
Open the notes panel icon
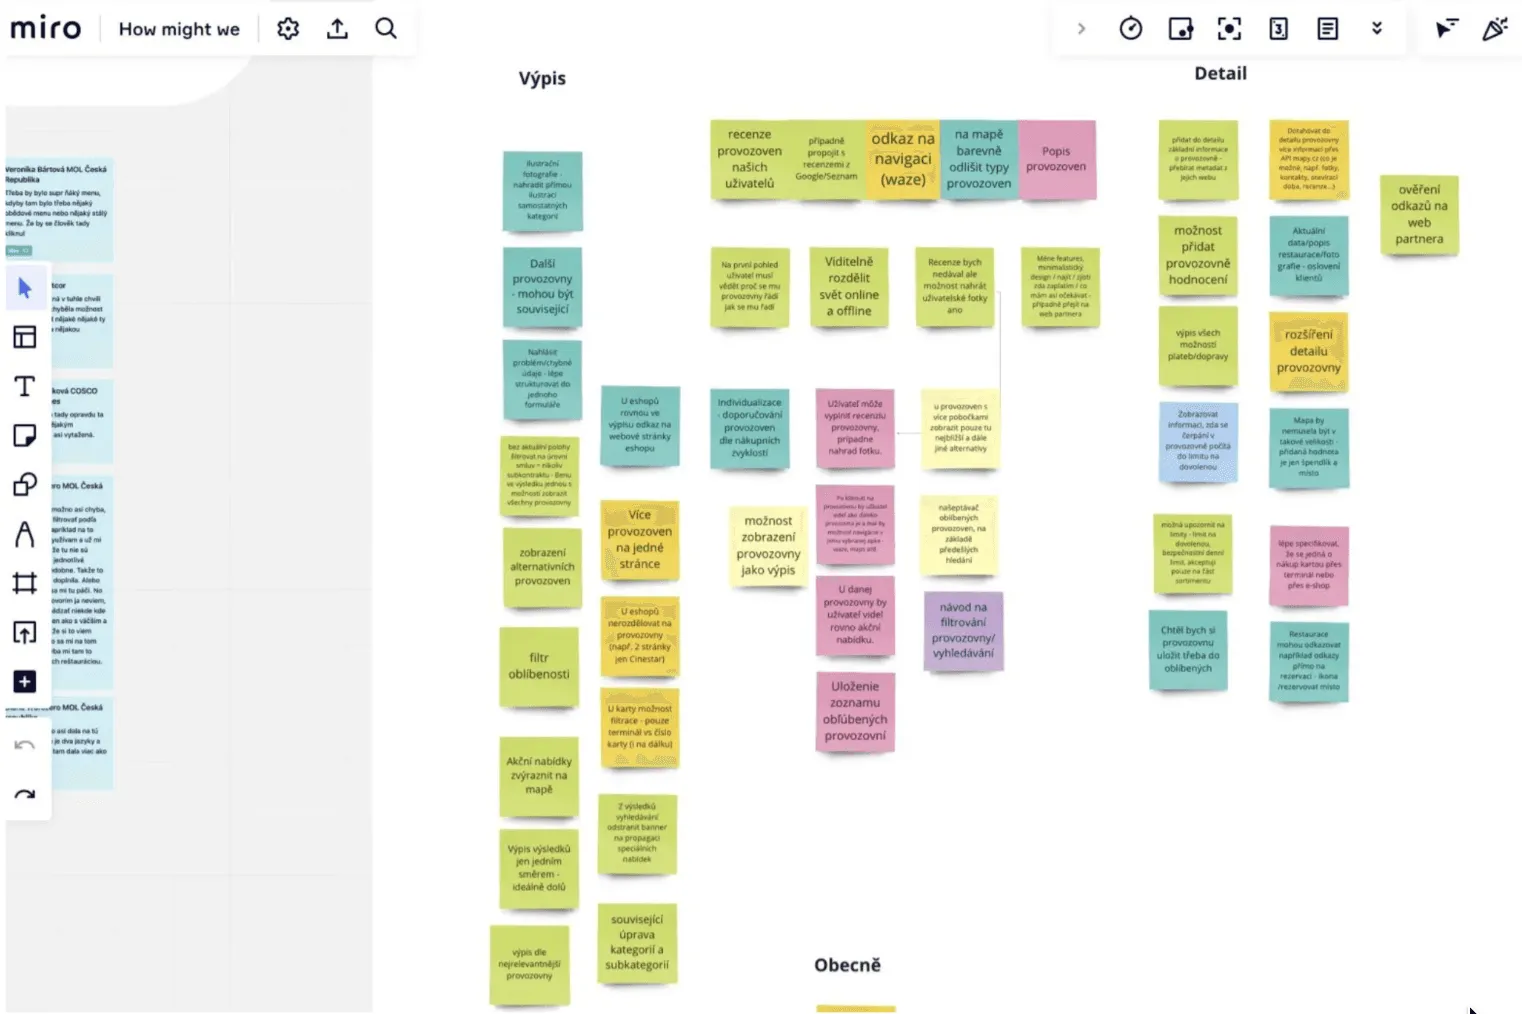coord(1328,29)
